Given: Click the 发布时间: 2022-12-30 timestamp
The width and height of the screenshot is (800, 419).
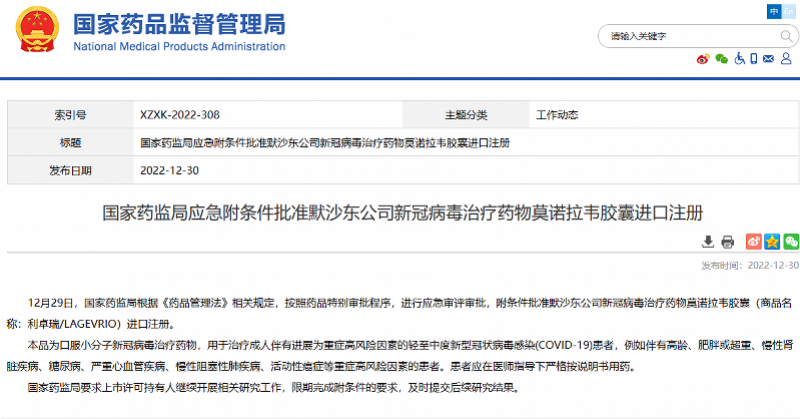Looking at the screenshot, I should point(750,265).
